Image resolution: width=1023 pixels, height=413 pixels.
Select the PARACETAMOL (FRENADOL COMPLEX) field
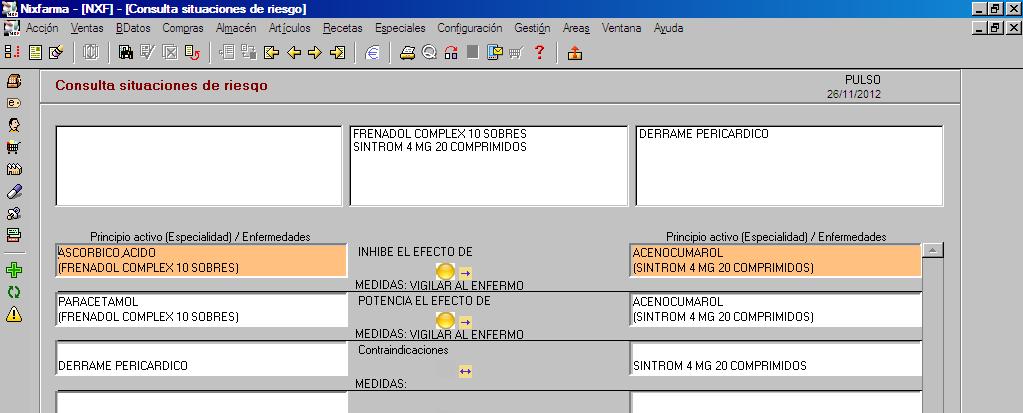click(x=202, y=310)
